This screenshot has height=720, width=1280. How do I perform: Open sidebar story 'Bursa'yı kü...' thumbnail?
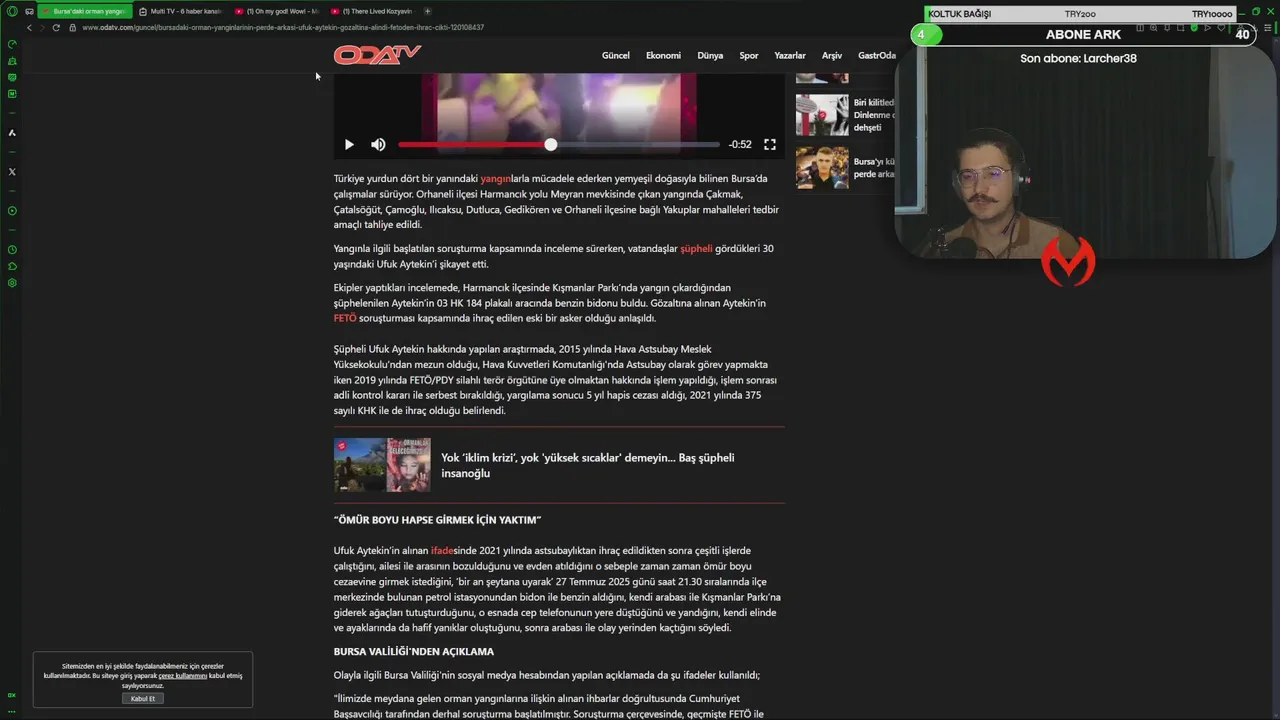[822, 168]
